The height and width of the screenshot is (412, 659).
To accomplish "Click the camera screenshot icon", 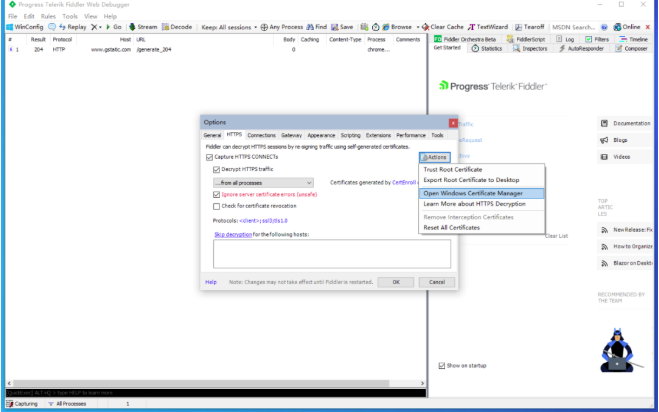I will click(x=364, y=27).
